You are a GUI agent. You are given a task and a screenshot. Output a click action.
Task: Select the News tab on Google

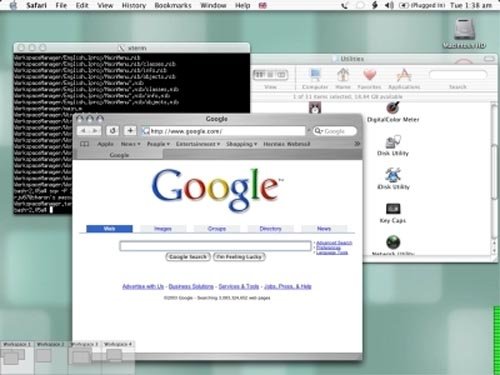pos(324,229)
